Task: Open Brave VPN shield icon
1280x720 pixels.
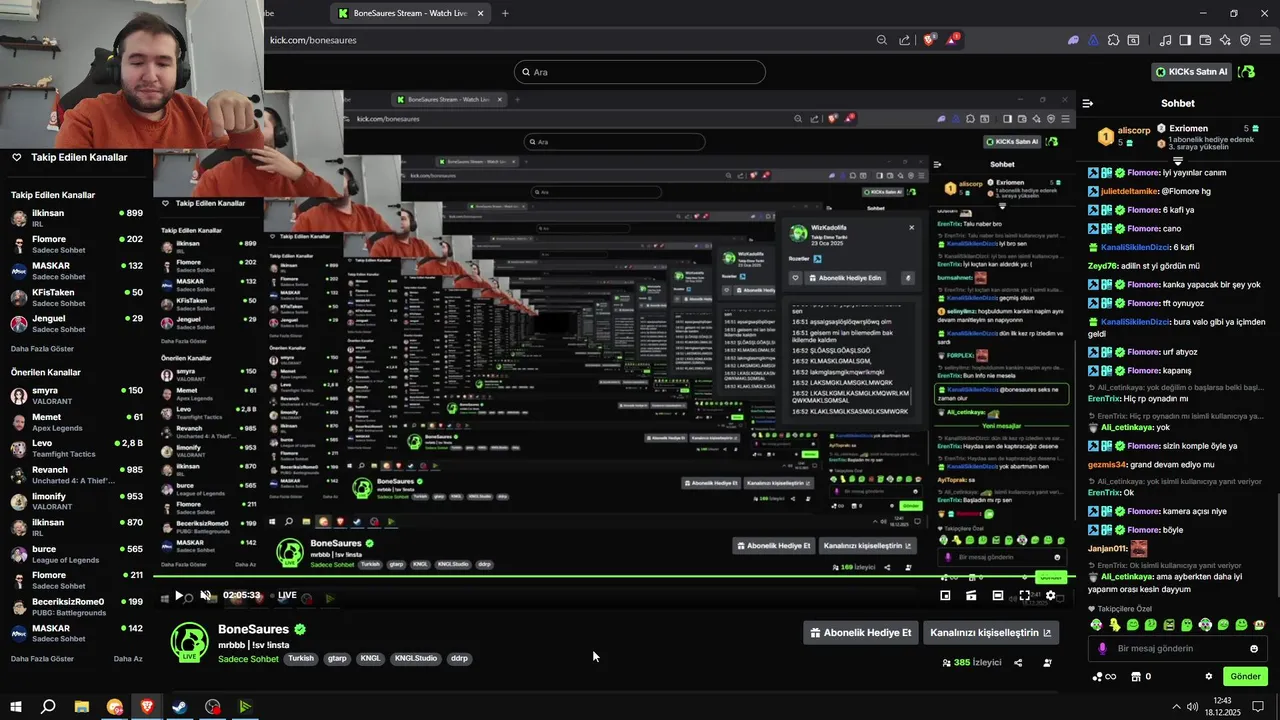Action: tap(1245, 40)
